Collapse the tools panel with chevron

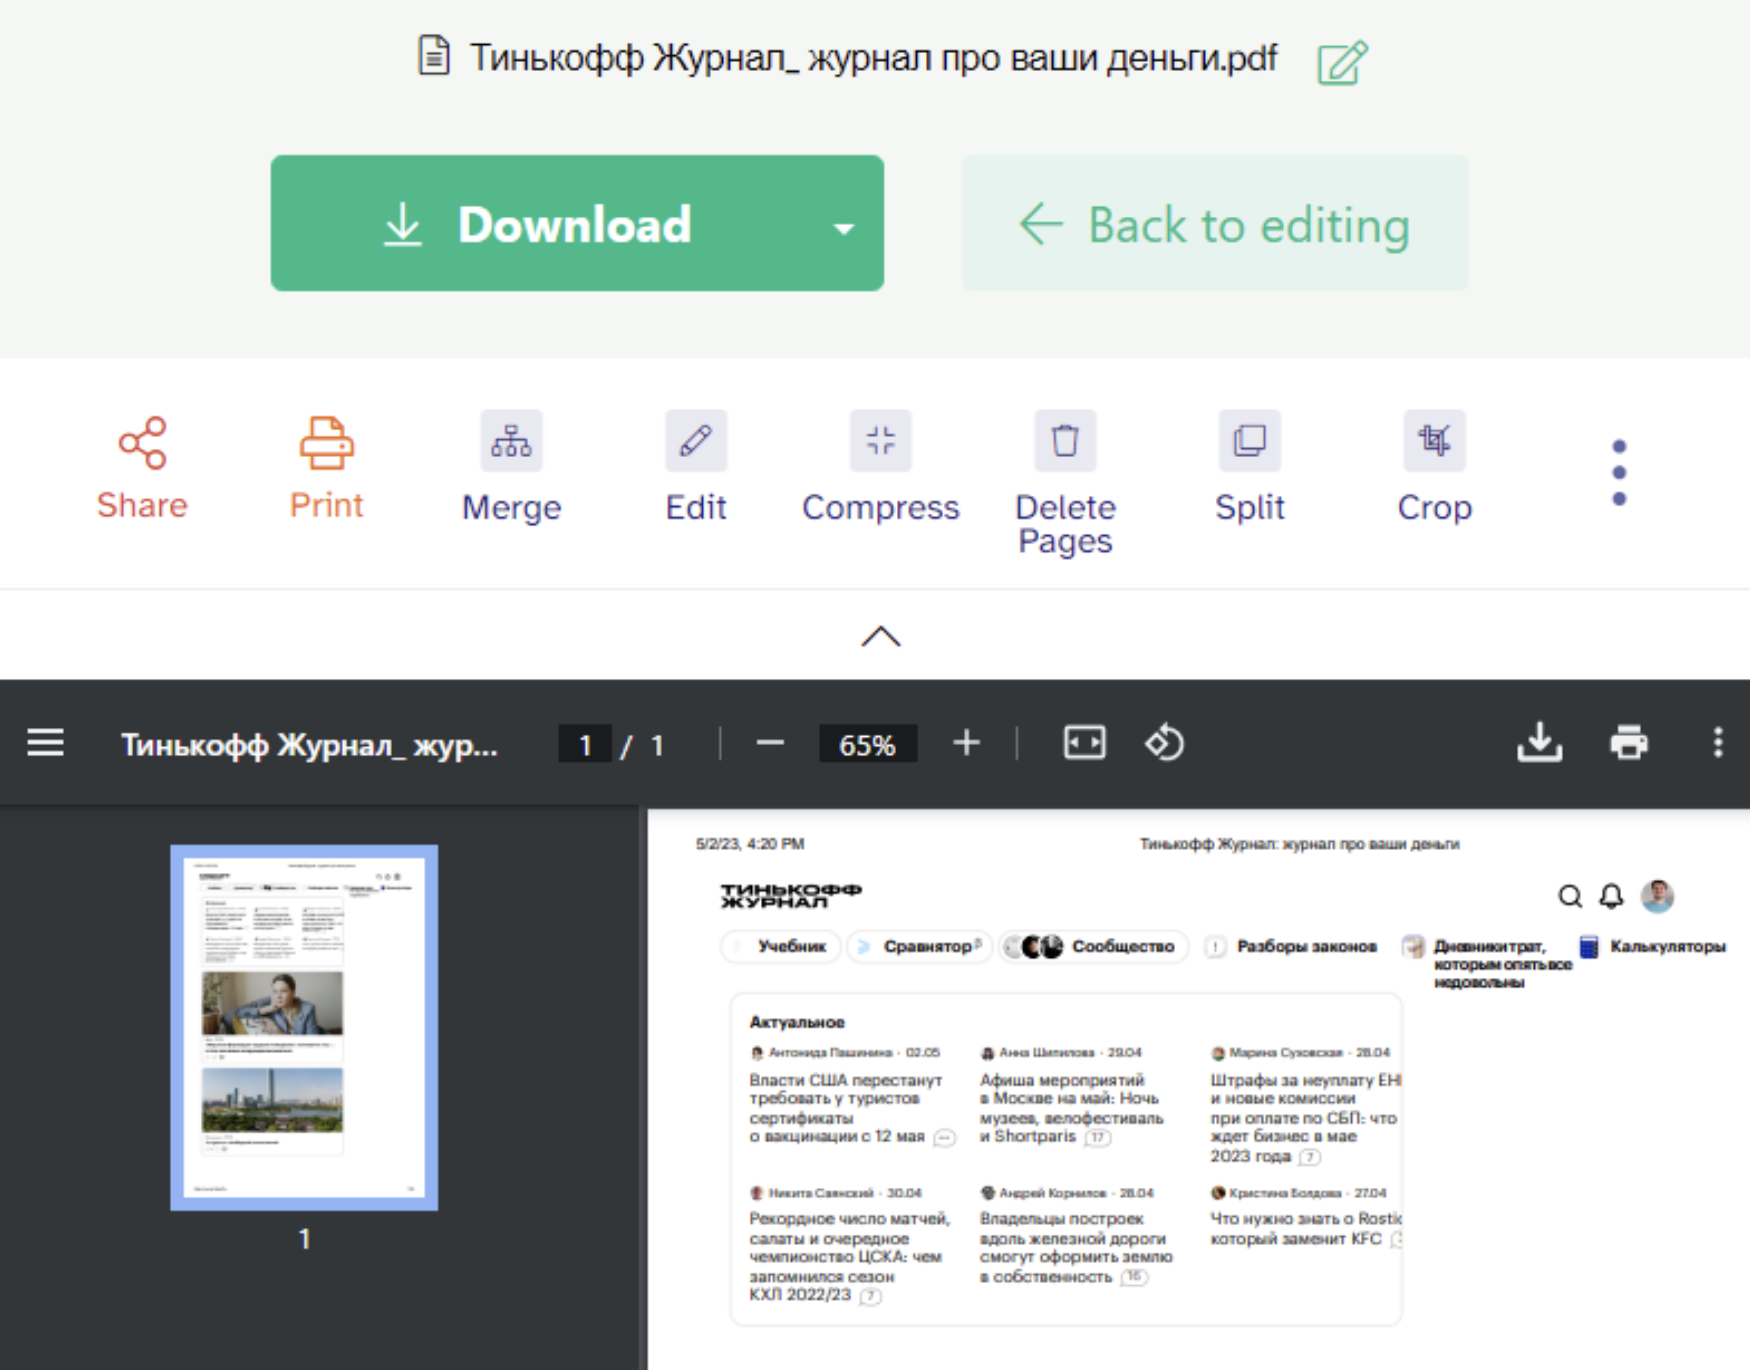pos(881,637)
